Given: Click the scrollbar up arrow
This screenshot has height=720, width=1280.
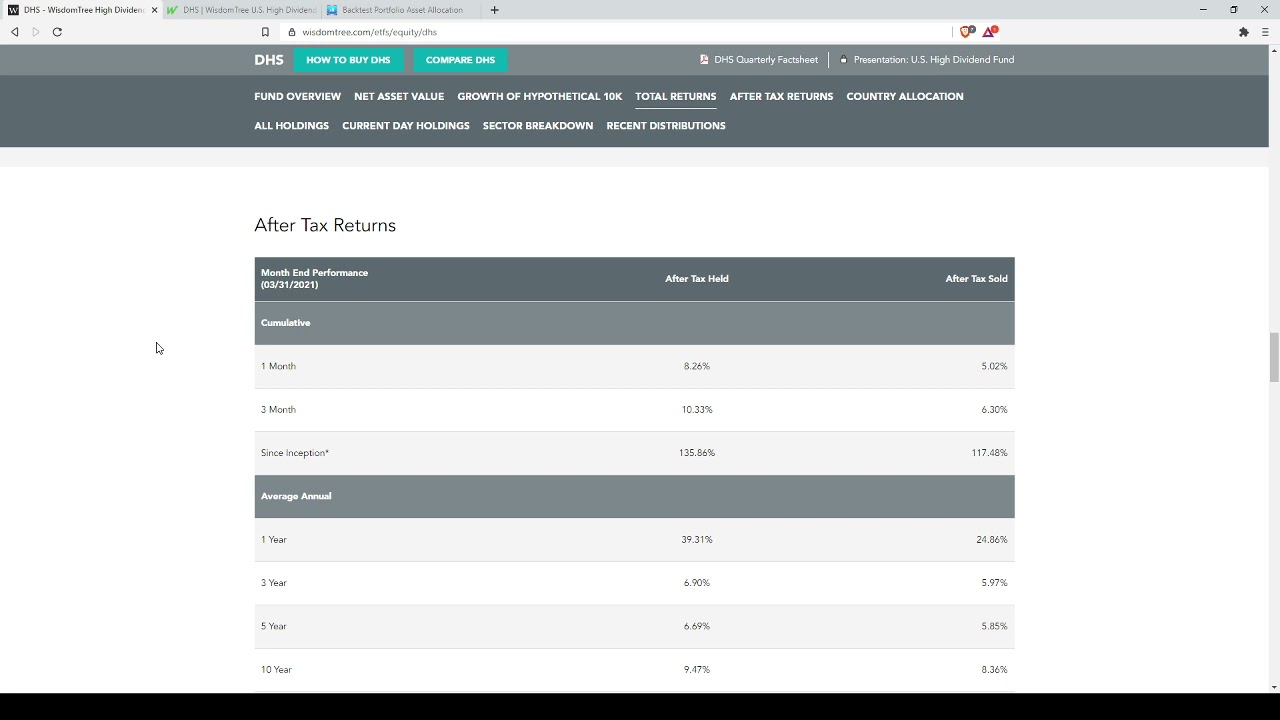Looking at the screenshot, I should [1274, 50].
